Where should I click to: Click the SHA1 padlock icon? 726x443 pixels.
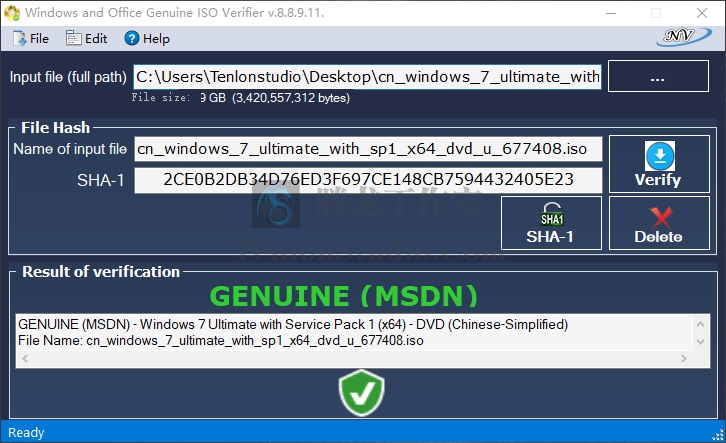point(552,214)
